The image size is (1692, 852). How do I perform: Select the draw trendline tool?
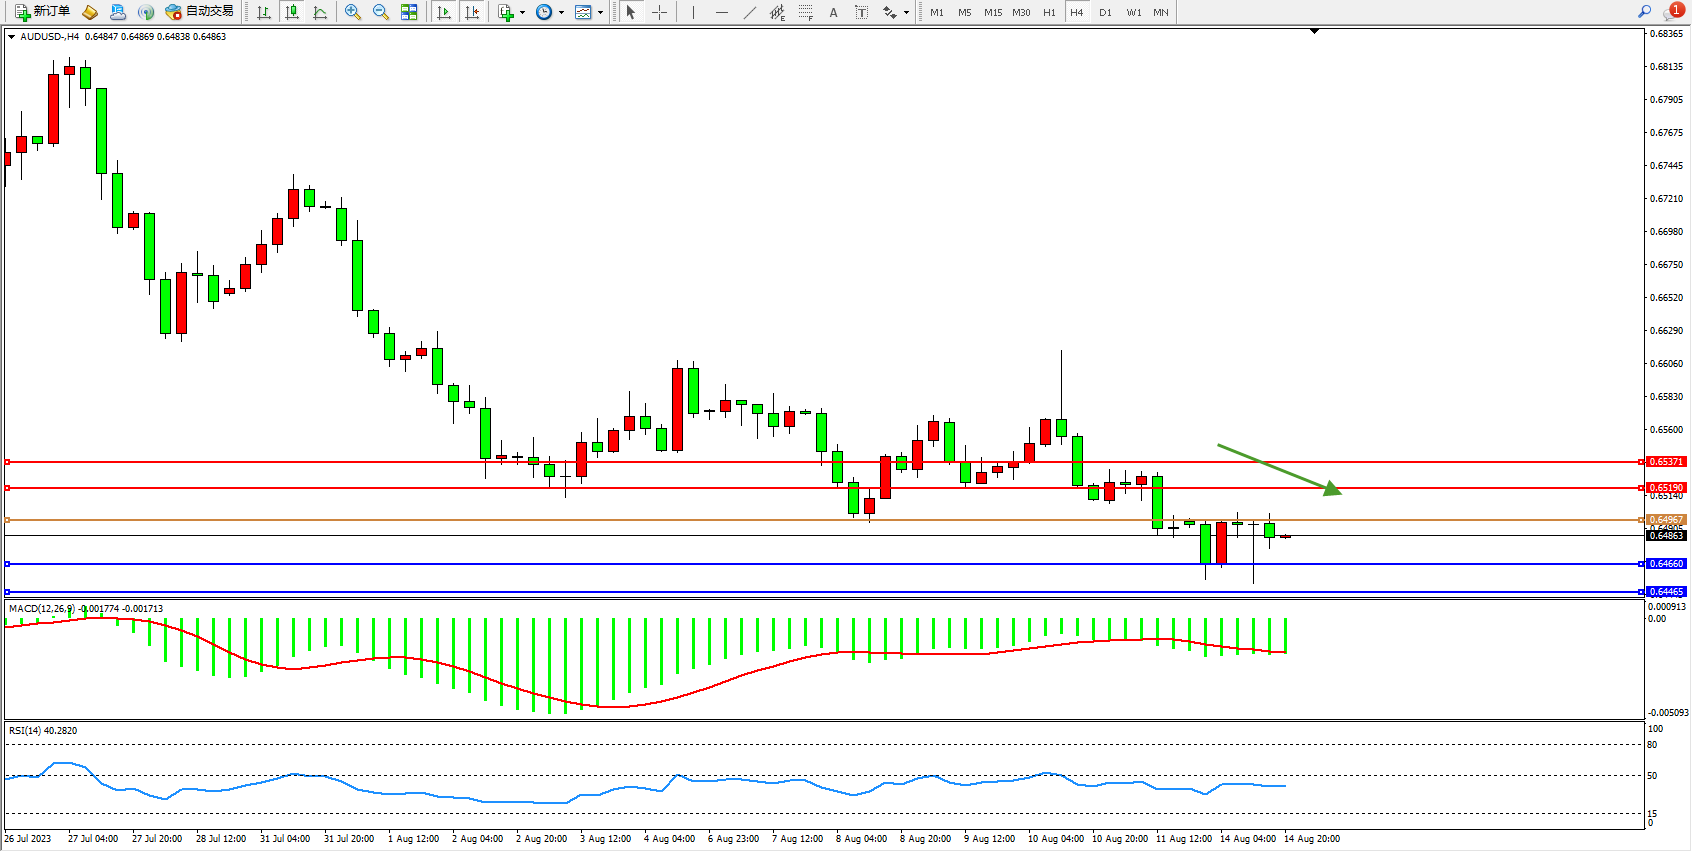pyautogui.click(x=750, y=12)
